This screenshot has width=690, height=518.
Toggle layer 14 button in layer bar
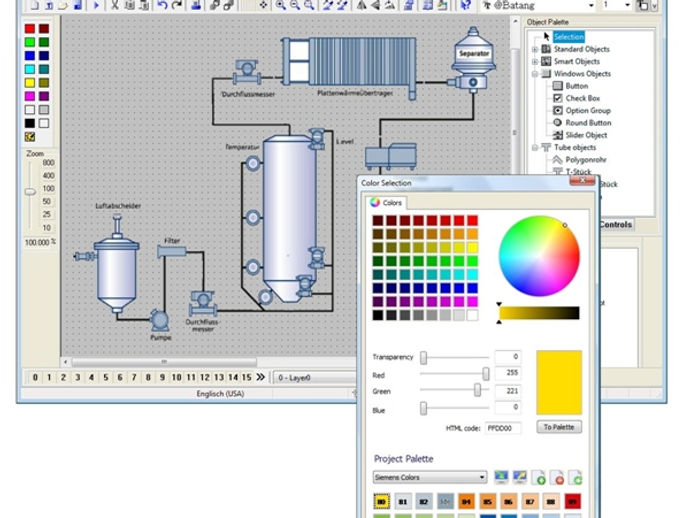point(233,377)
